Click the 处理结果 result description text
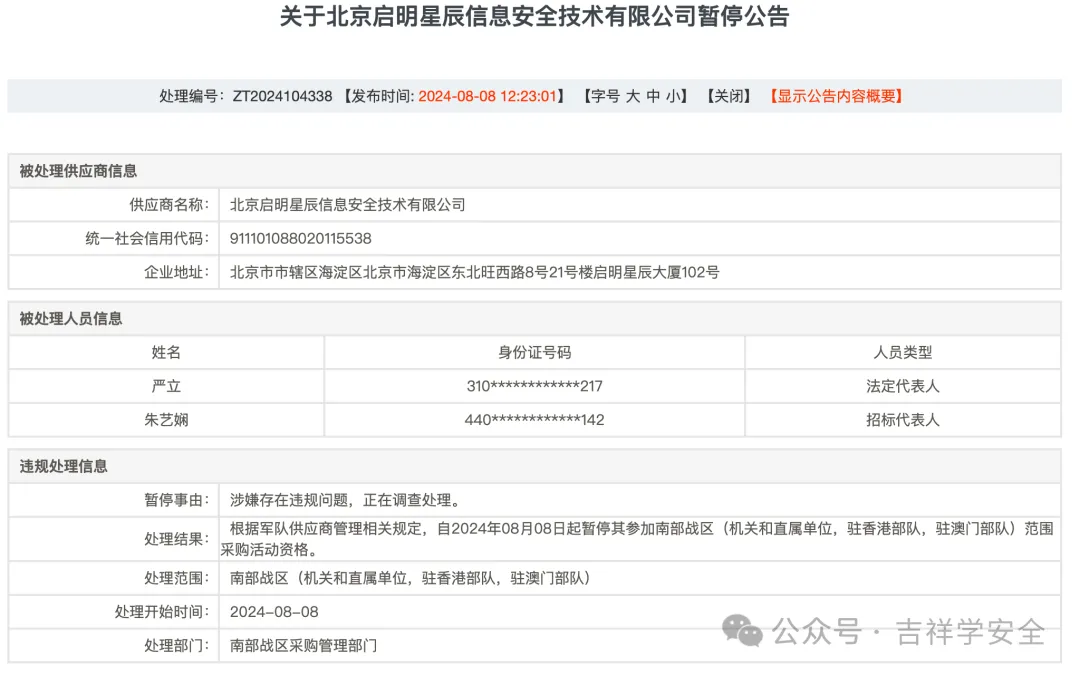1080x675 pixels. [637, 539]
